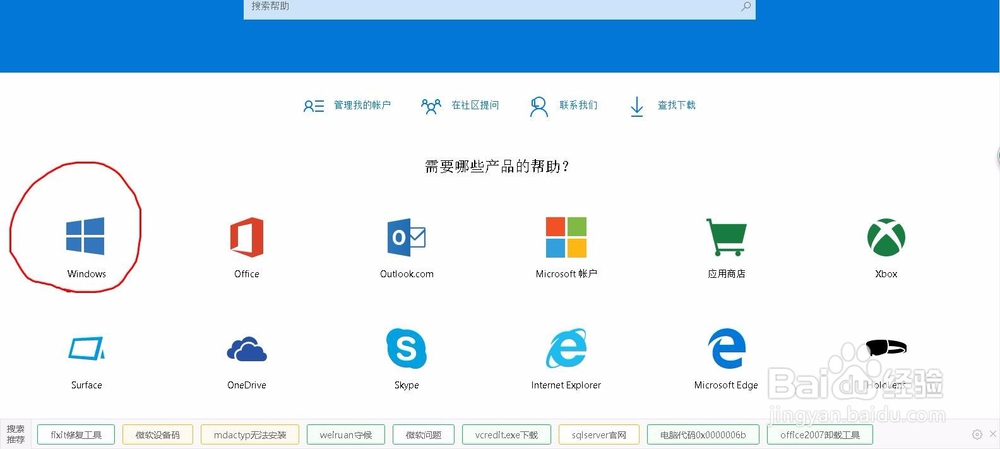
Task: Select the weiruan守候 suggestion
Action: tap(346, 435)
